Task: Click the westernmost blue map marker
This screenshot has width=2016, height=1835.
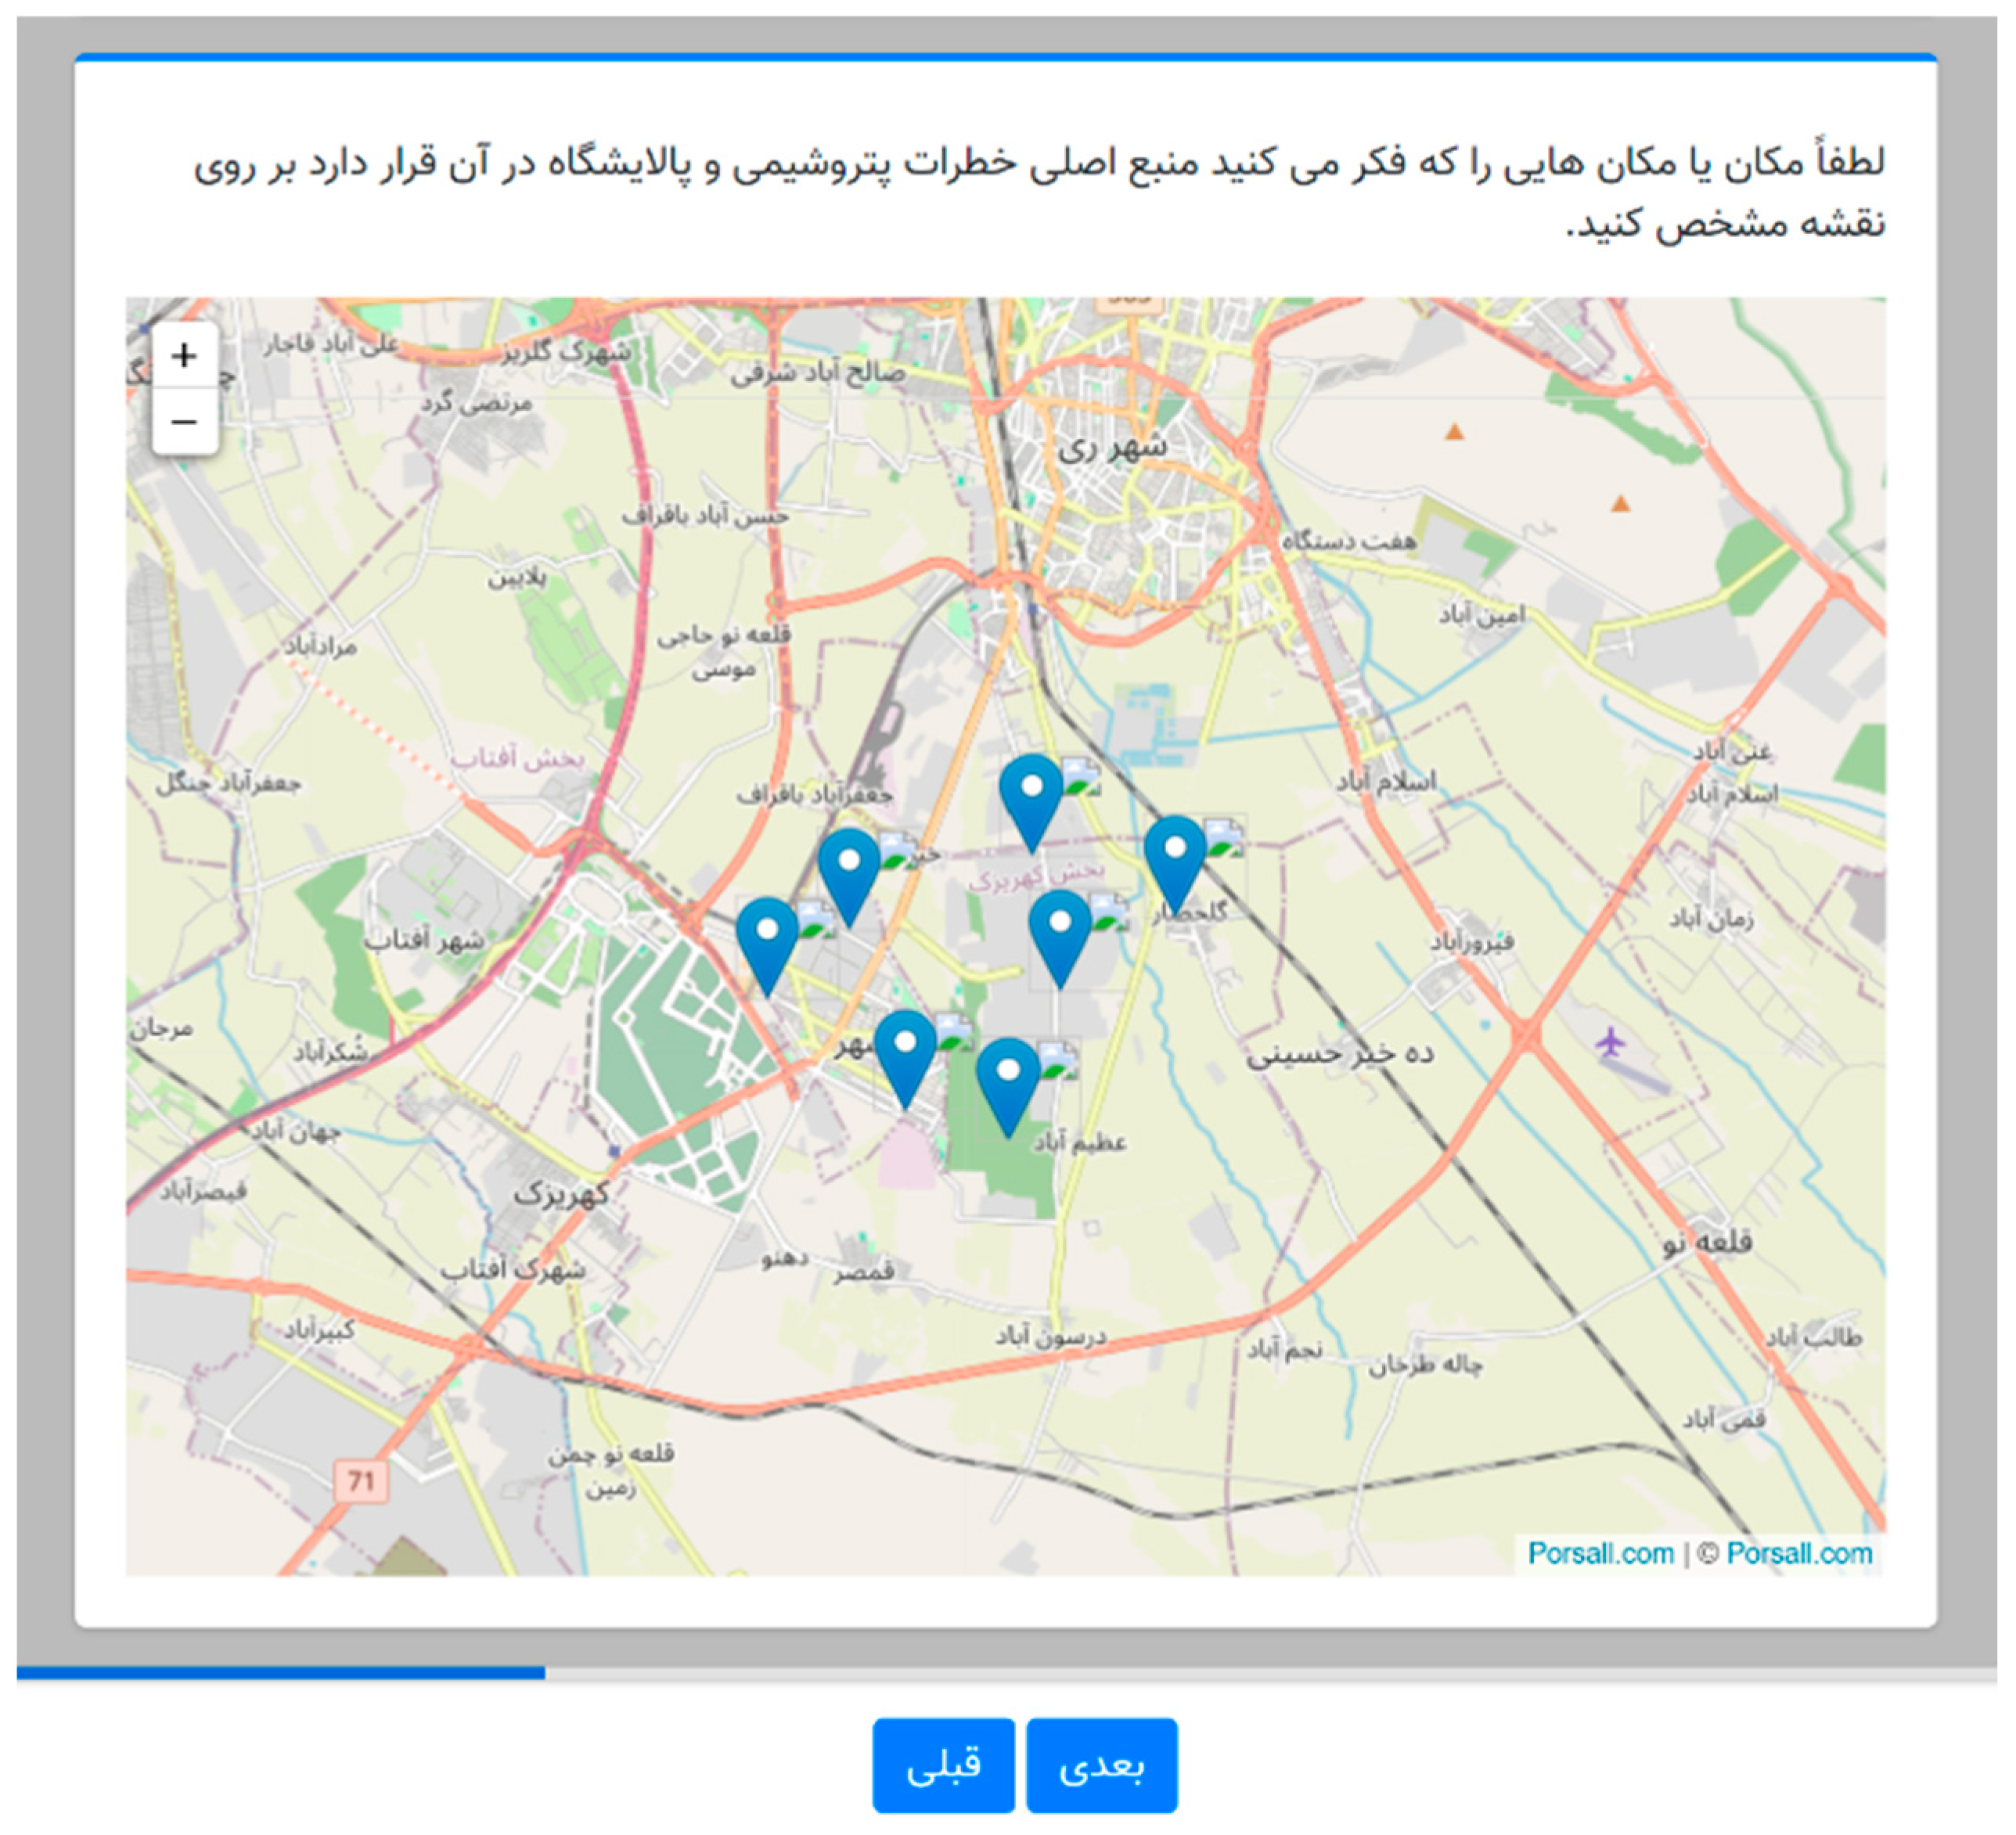Action: coord(767,940)
